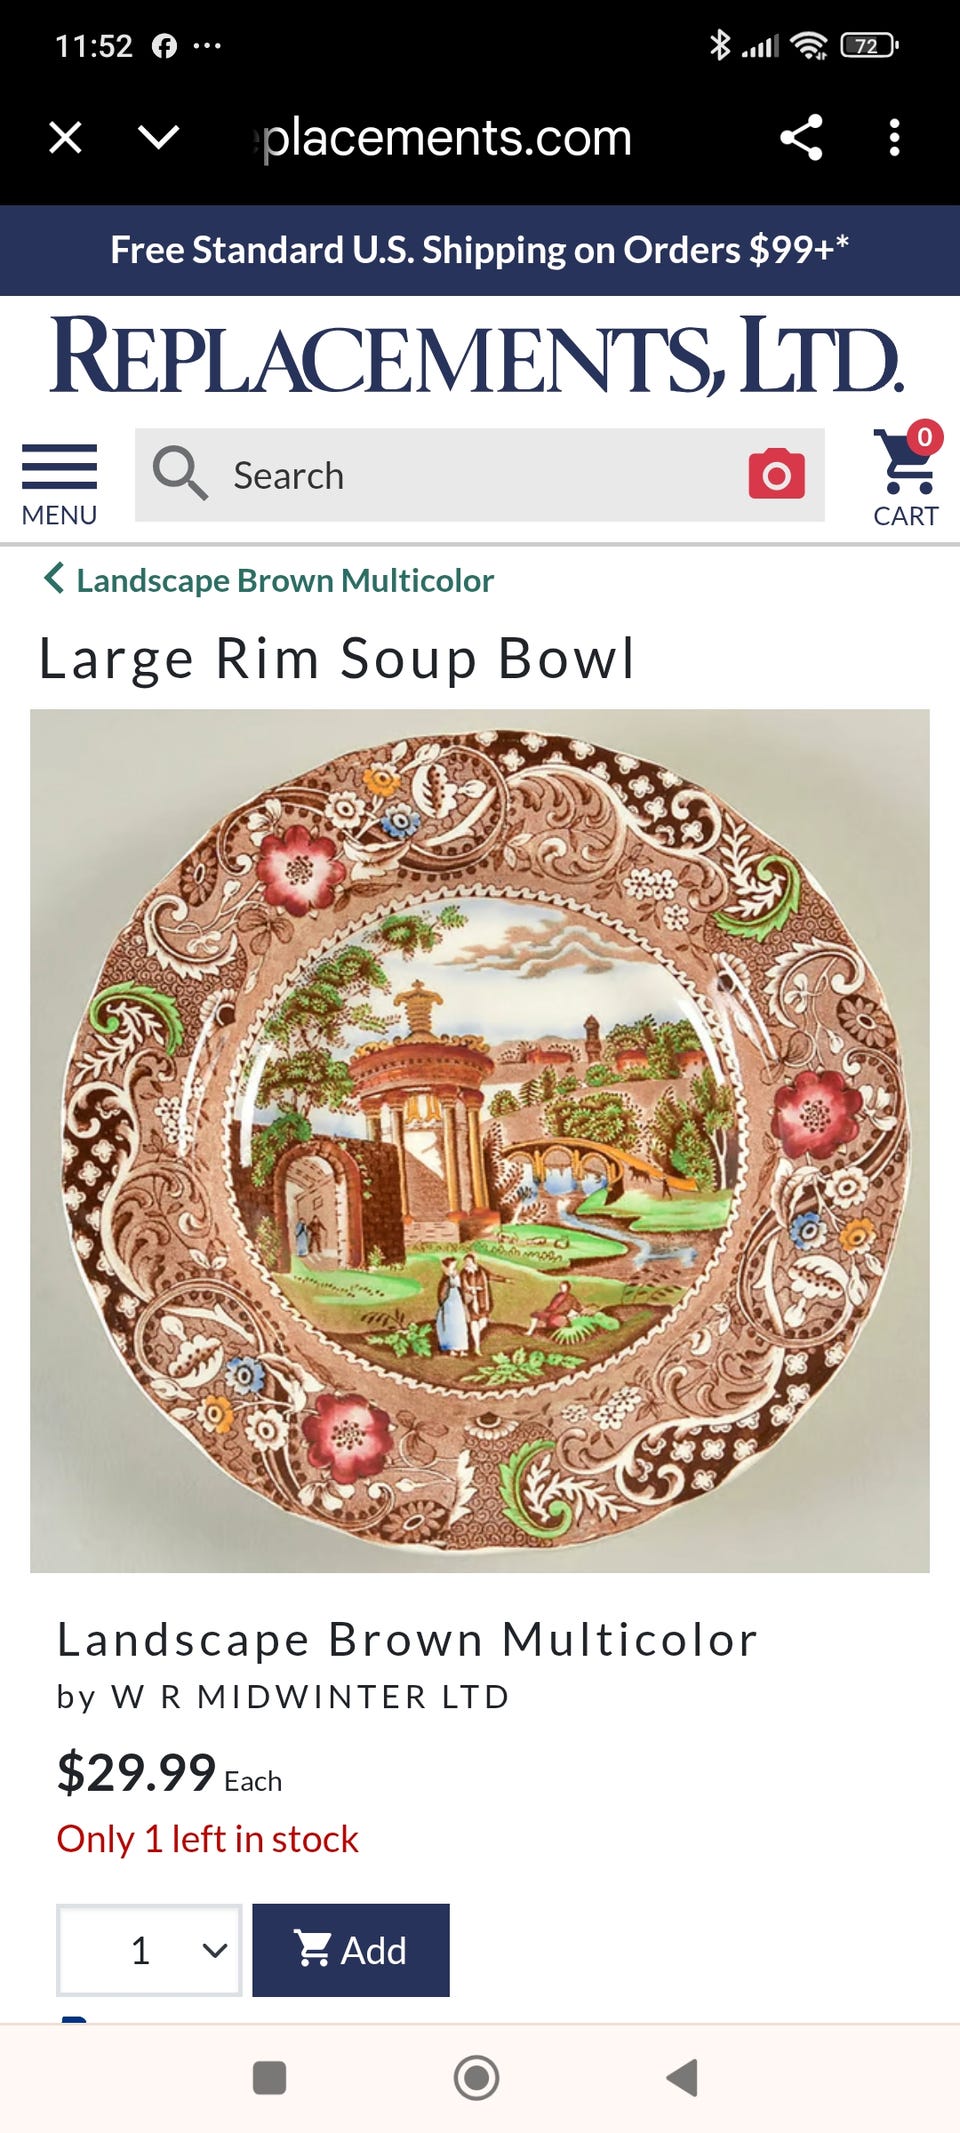This screenshot has width=960, height=2133.
Task: Open the browser three-dot overflow menu
Action: (x=895, y=137)
